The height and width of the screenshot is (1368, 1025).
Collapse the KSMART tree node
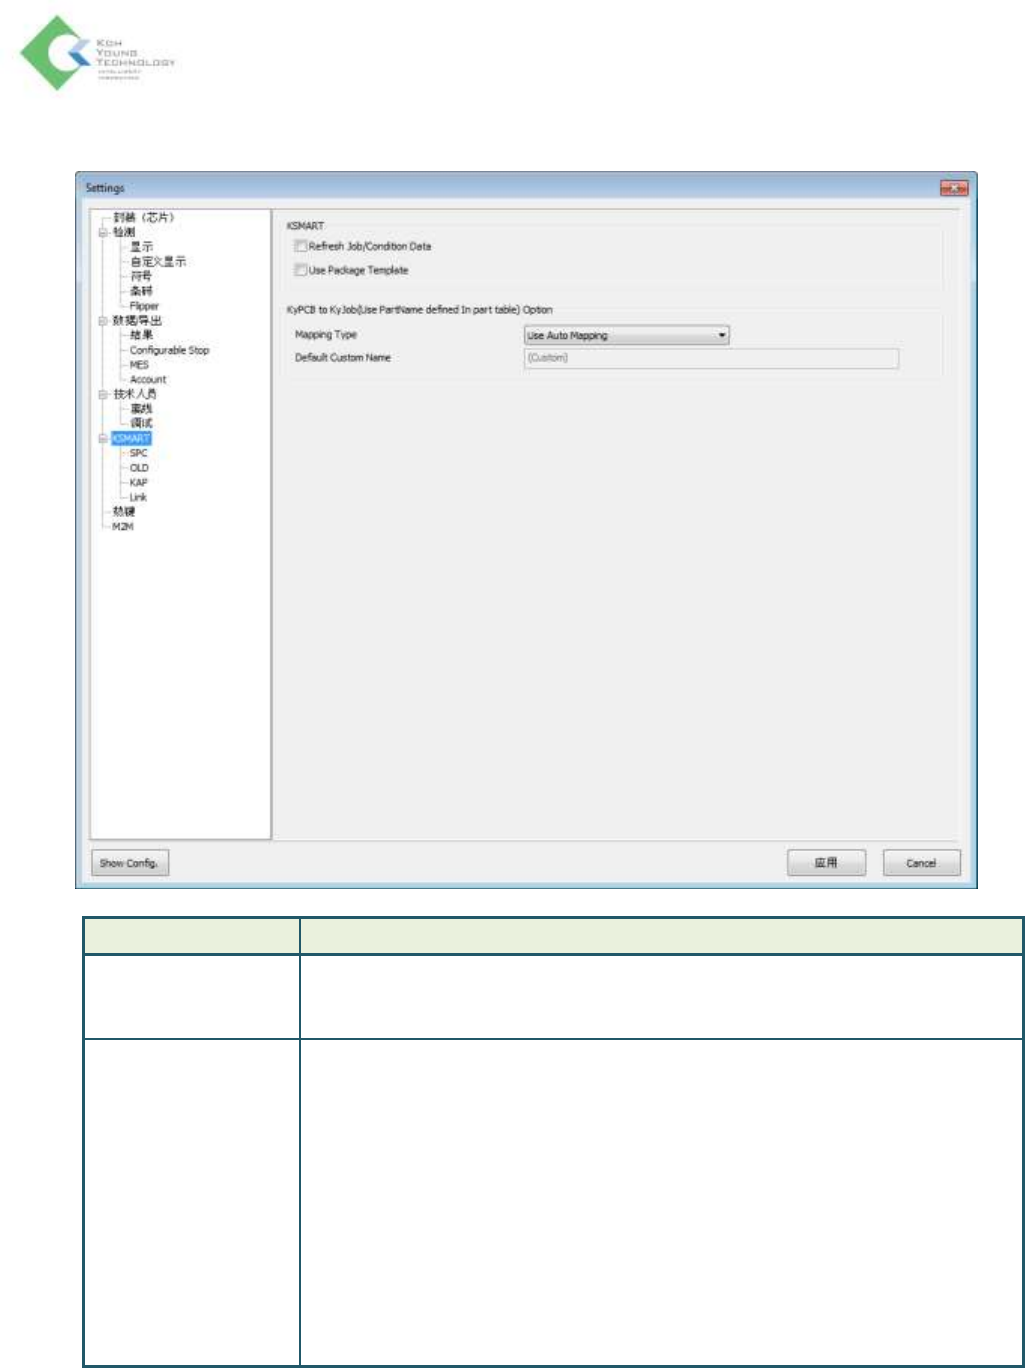[102, 439]
